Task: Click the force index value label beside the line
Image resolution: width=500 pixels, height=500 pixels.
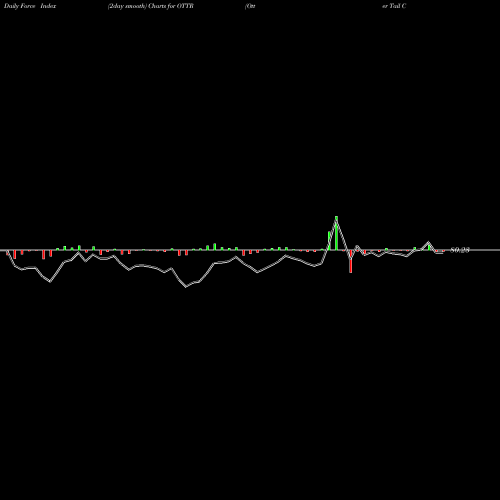Action: click(460, 250)
